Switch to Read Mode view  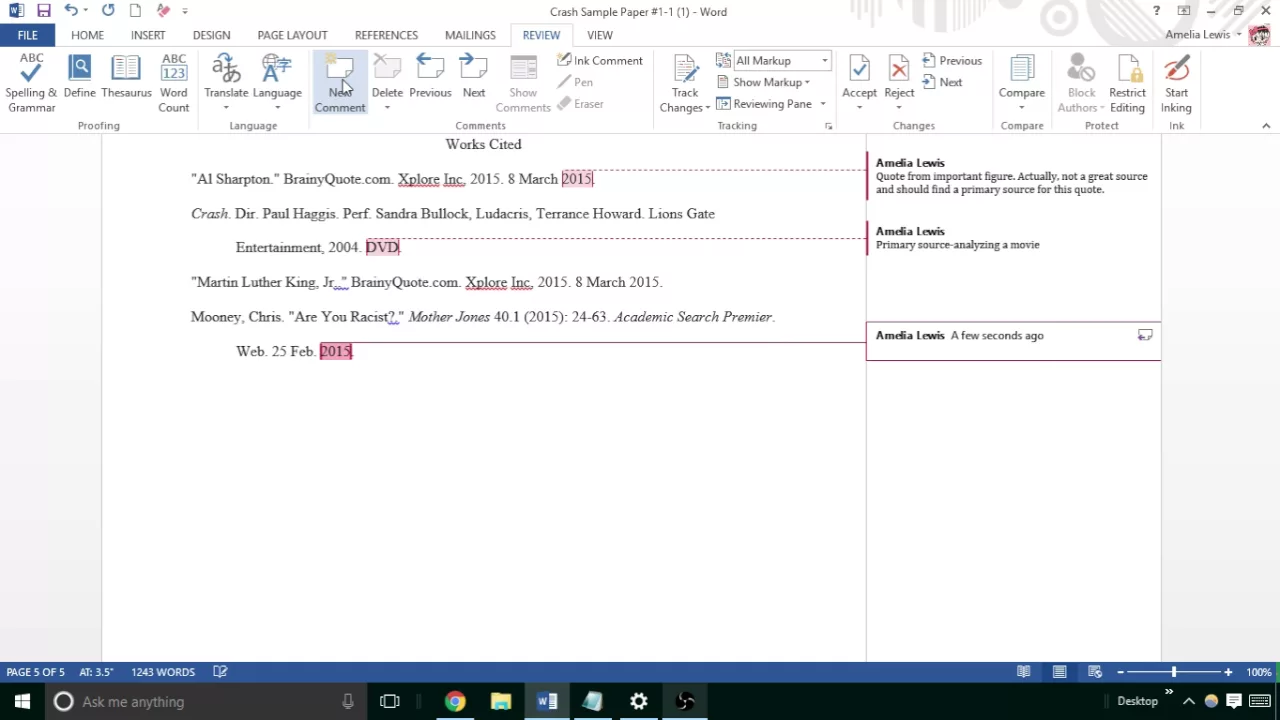(x=1024, y=672)
